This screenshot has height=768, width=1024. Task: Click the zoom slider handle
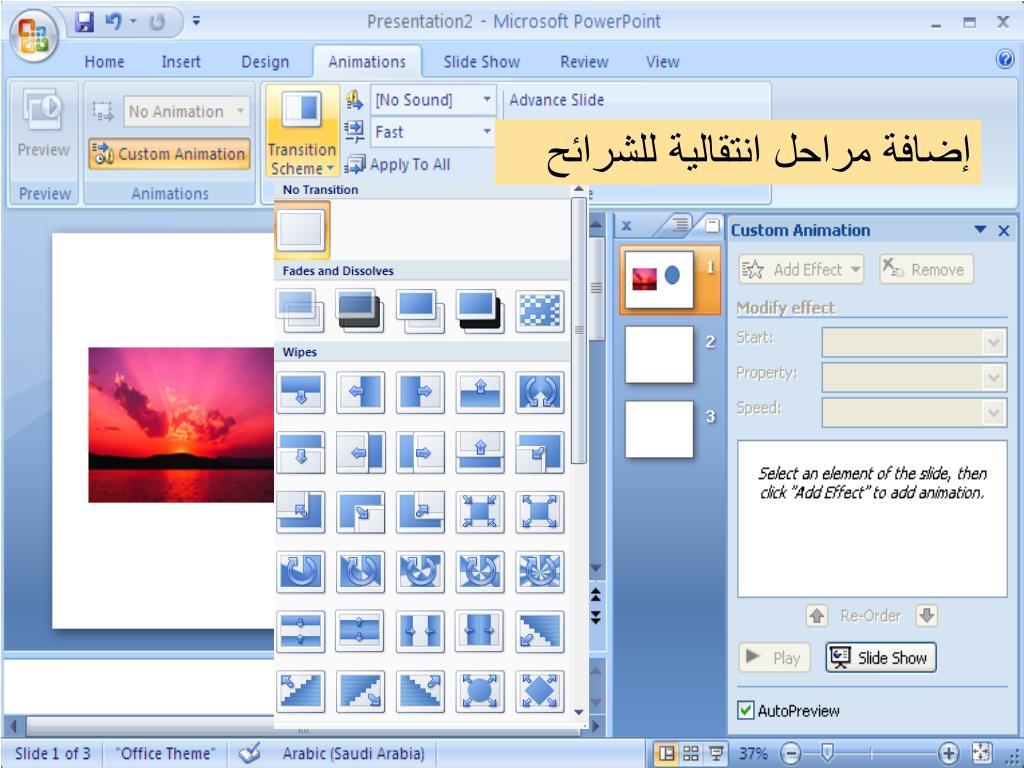point(827,752)
